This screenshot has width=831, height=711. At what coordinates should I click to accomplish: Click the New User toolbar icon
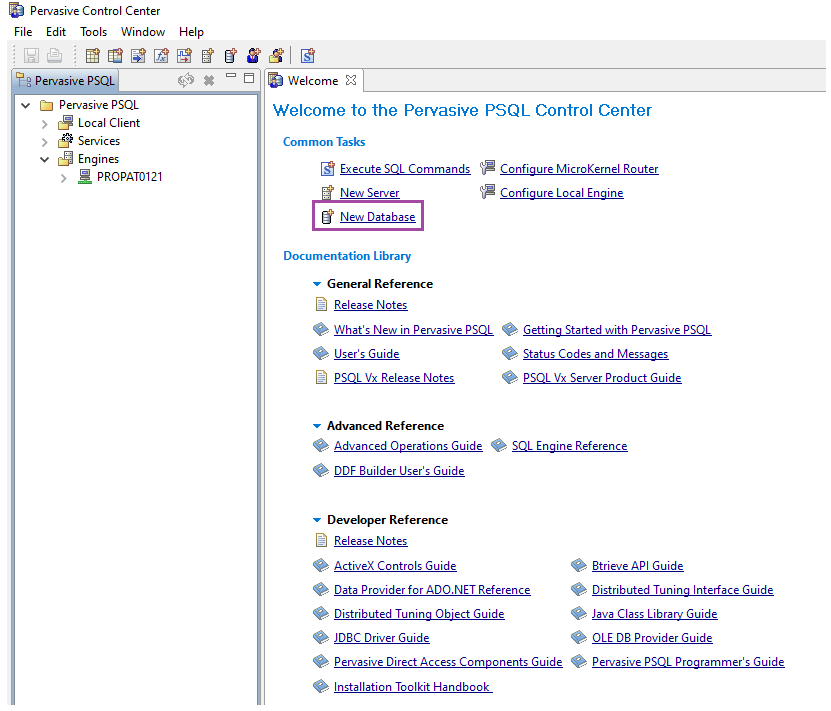(x=253, y=56)
